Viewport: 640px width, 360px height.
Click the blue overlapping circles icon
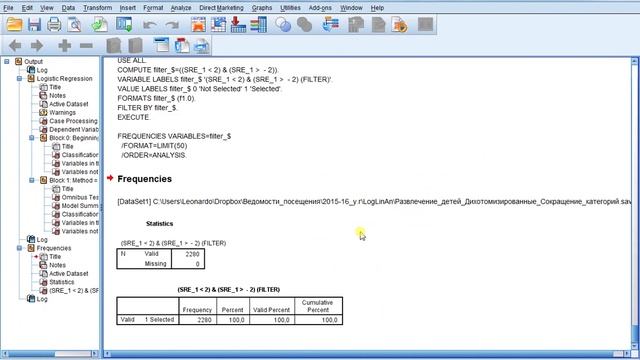283,25
